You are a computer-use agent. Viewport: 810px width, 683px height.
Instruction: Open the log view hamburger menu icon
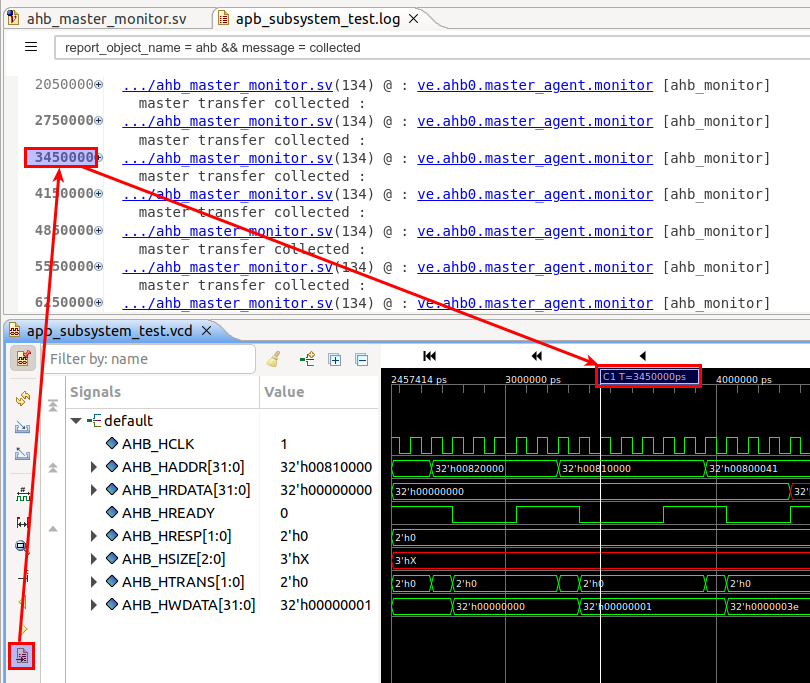tap(30, 46)
